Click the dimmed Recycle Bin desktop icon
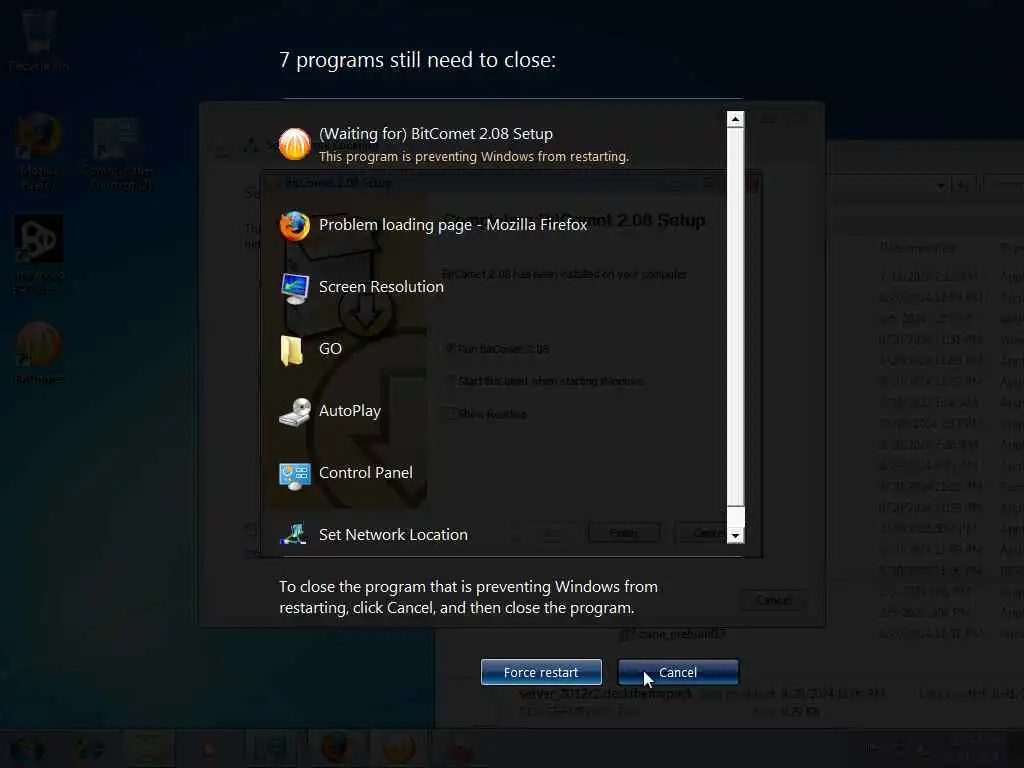The width and height of the screenshot is (1024, 768). 39,39
